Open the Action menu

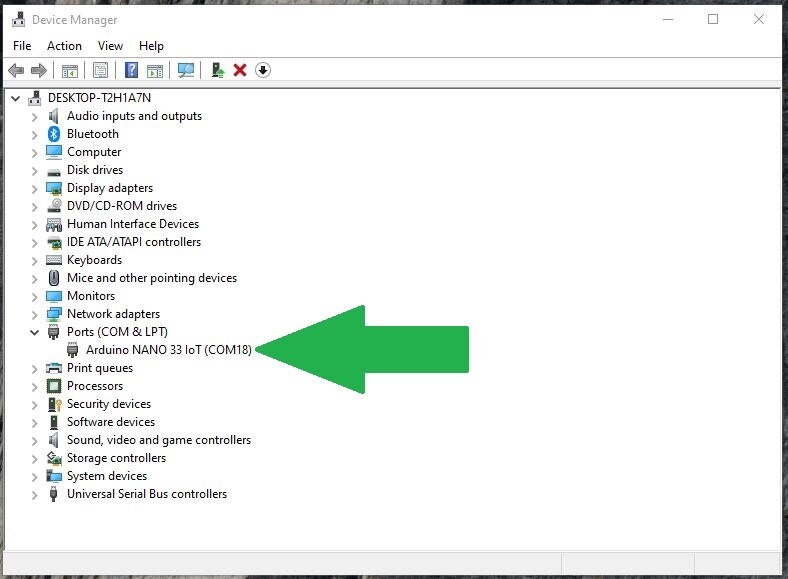pyautogui.click(x=64, y=46)
